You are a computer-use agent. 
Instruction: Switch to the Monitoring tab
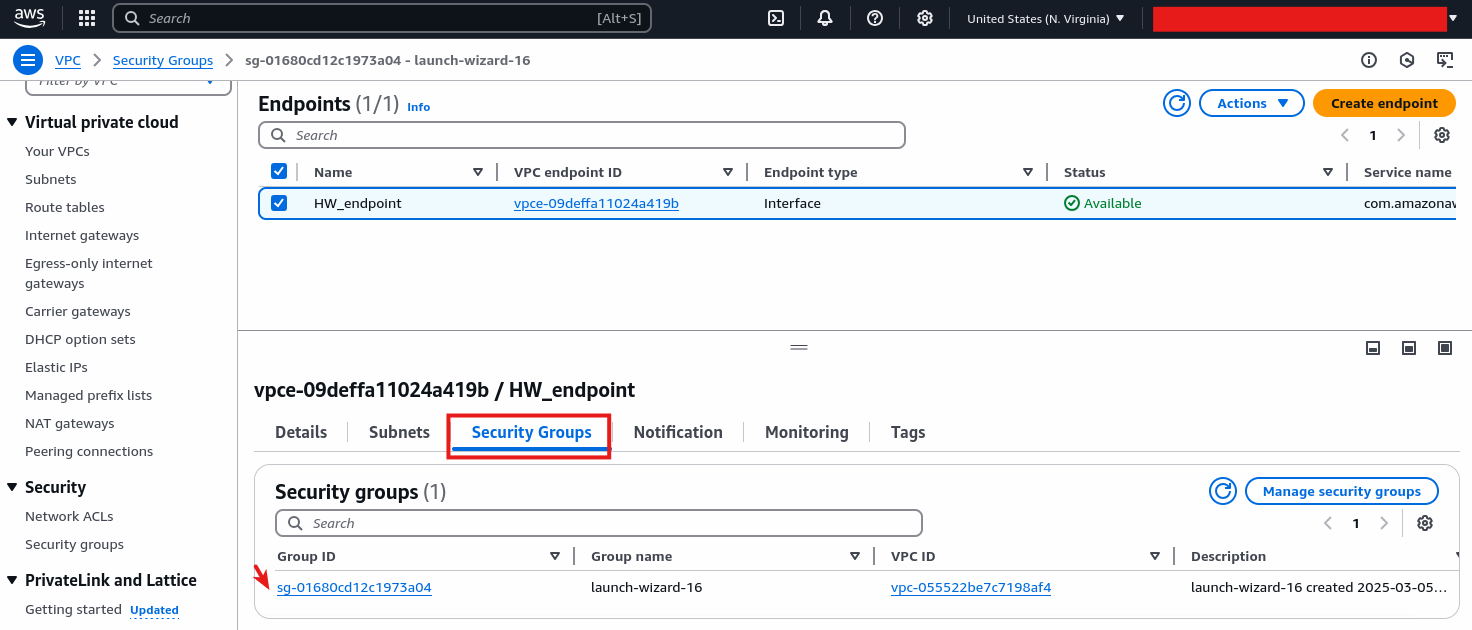pos(807,432)
